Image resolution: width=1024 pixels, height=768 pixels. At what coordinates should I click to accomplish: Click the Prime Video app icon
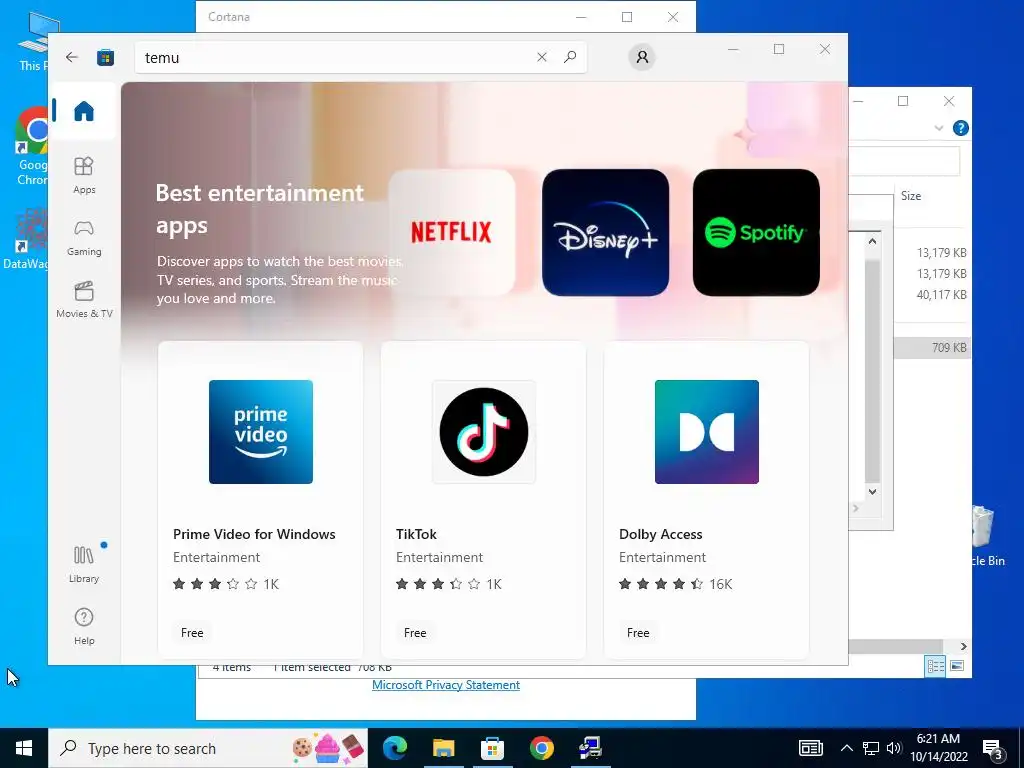pyautogui.click(x=261, y=432)
